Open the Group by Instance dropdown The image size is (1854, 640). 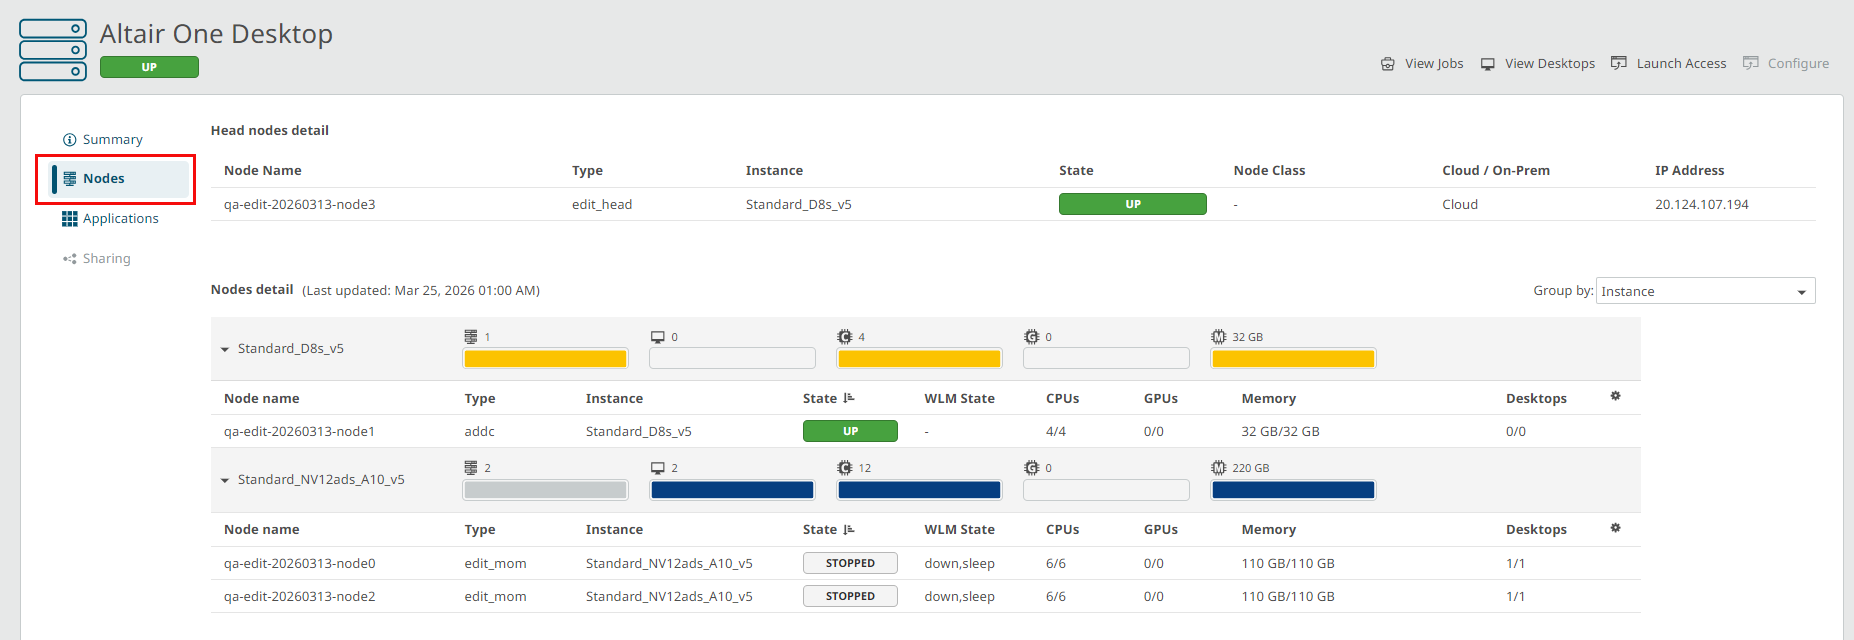coord(1705,291)
